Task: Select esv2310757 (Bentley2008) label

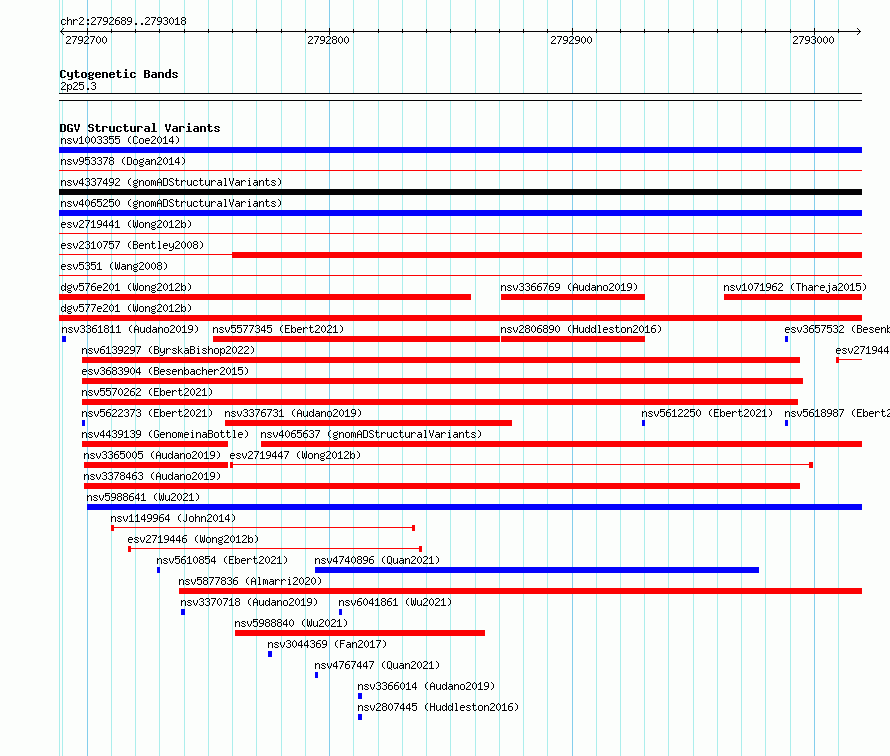Action: (x=132, y=245)
